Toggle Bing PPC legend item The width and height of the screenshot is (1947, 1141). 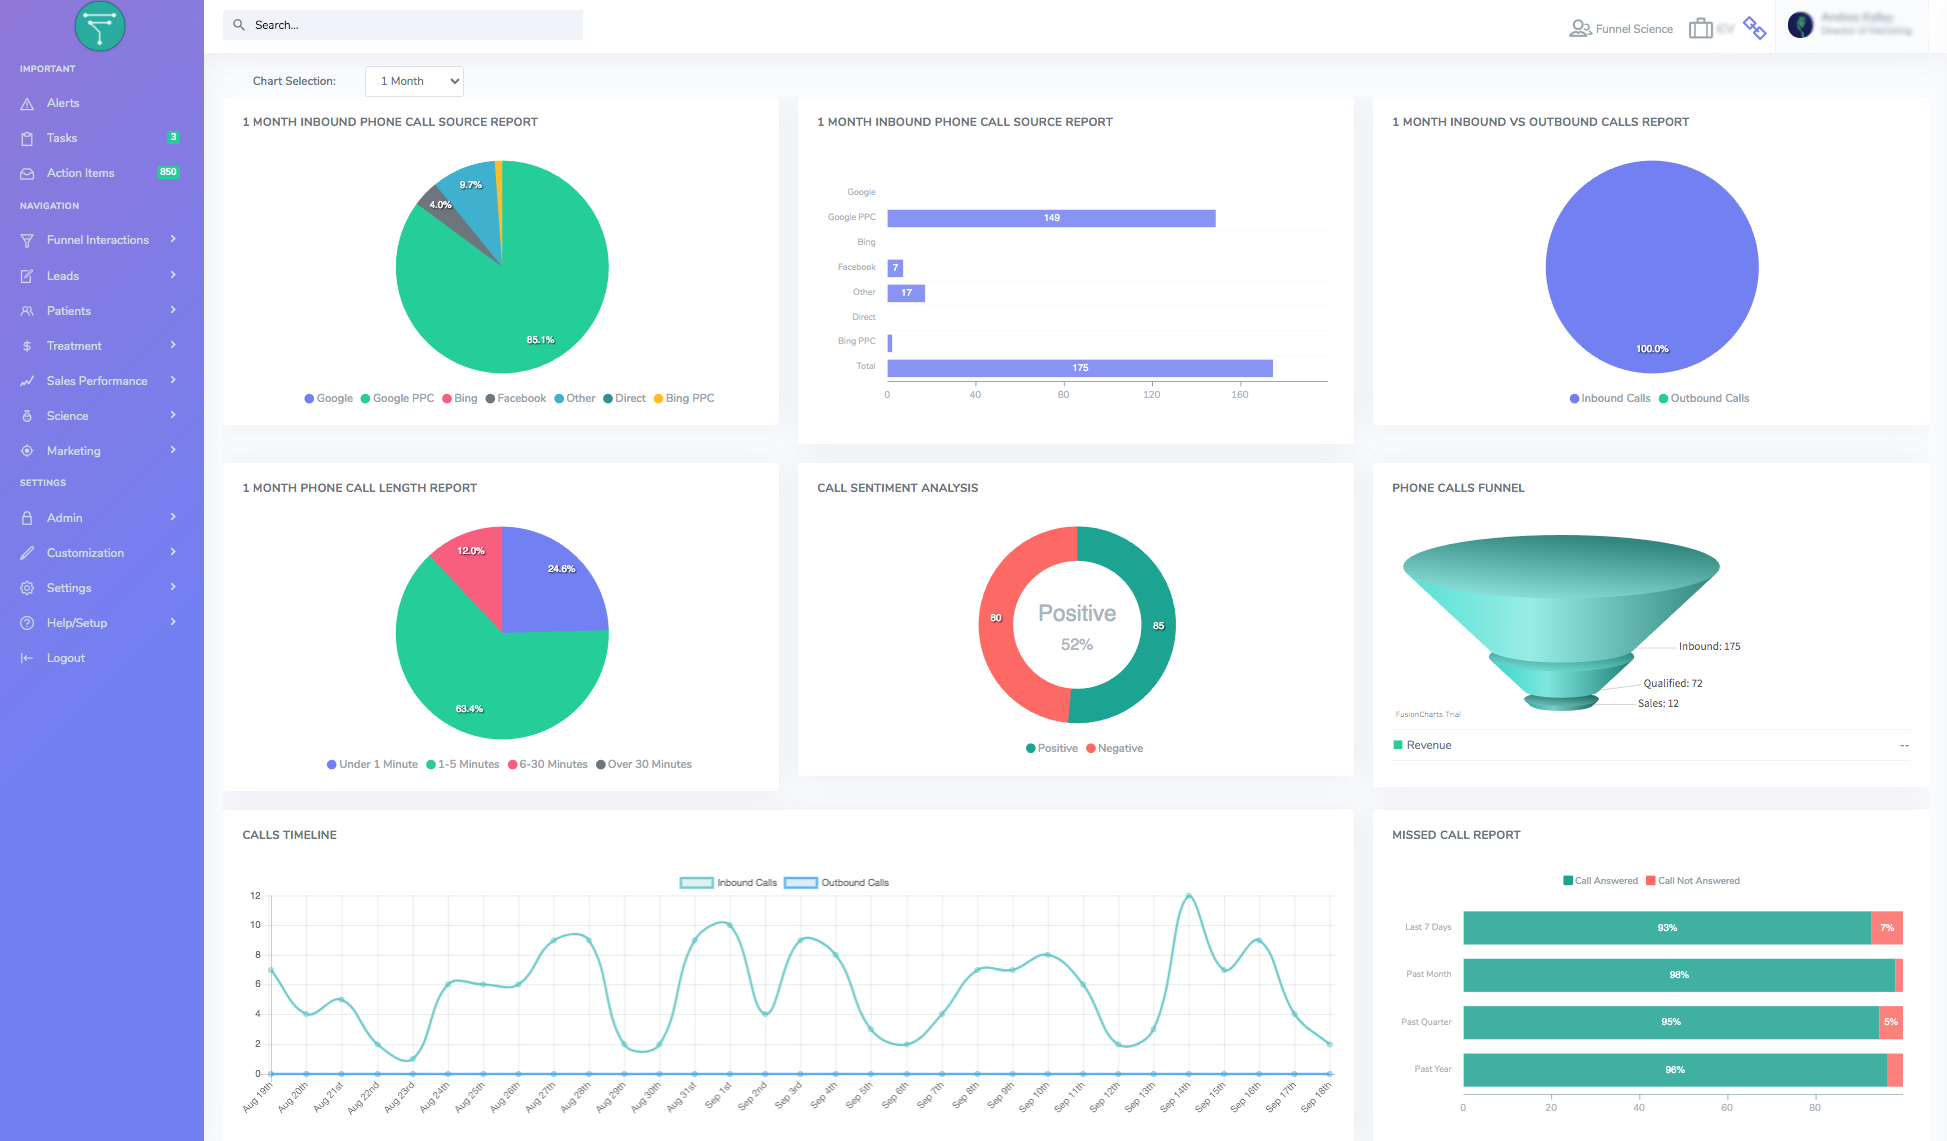(x=684, y=398)
